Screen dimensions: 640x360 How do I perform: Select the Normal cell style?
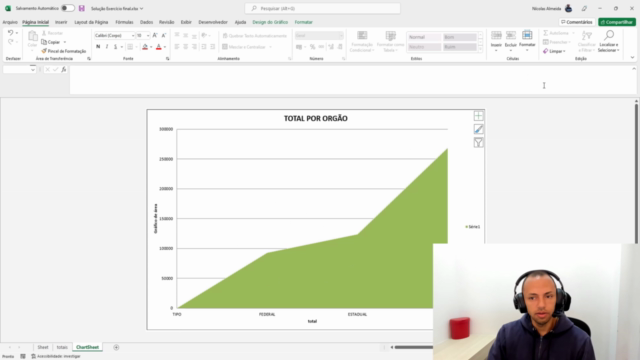point(424,37)
